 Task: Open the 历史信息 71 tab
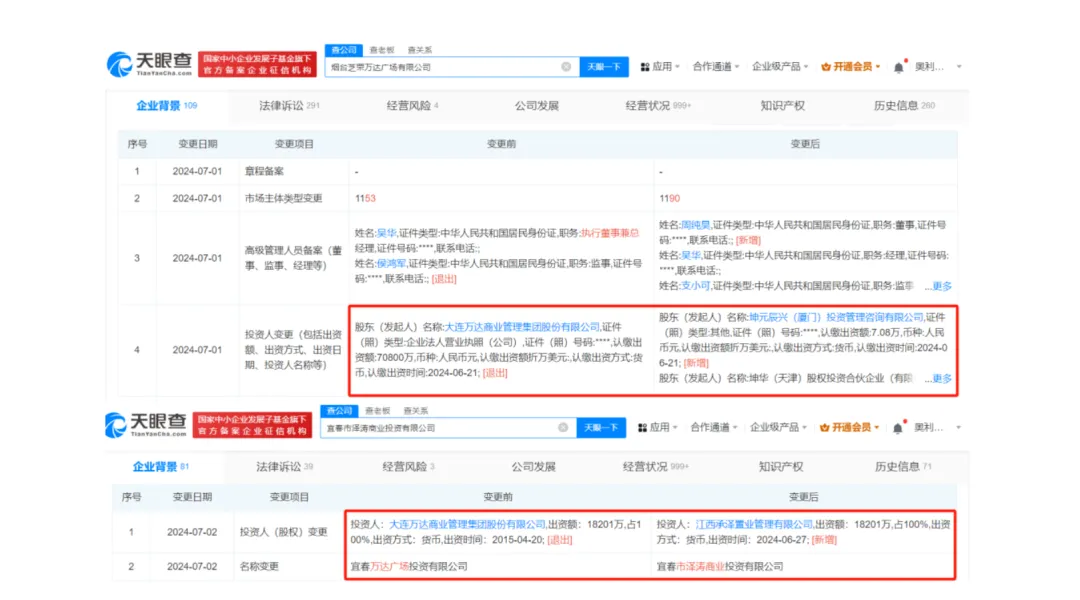click(903, 466)
